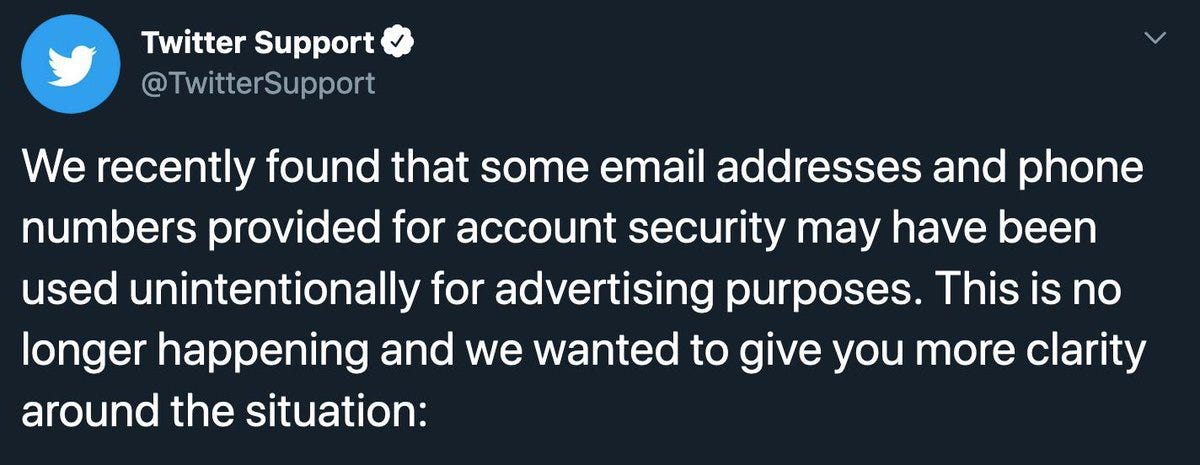1200x465 pixels.
Task: Click the blue verified checkmark badge
Action: (x=395, y=44)
